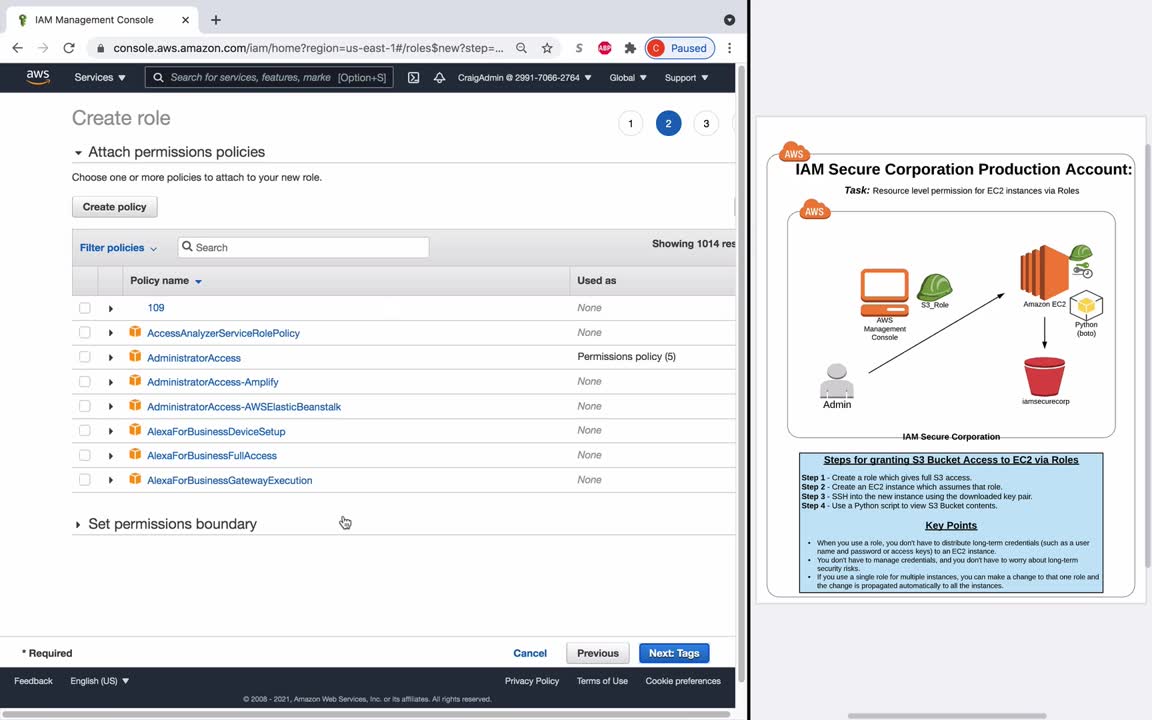Select the AdministratorAccess policy checkbox

(84, 357)
